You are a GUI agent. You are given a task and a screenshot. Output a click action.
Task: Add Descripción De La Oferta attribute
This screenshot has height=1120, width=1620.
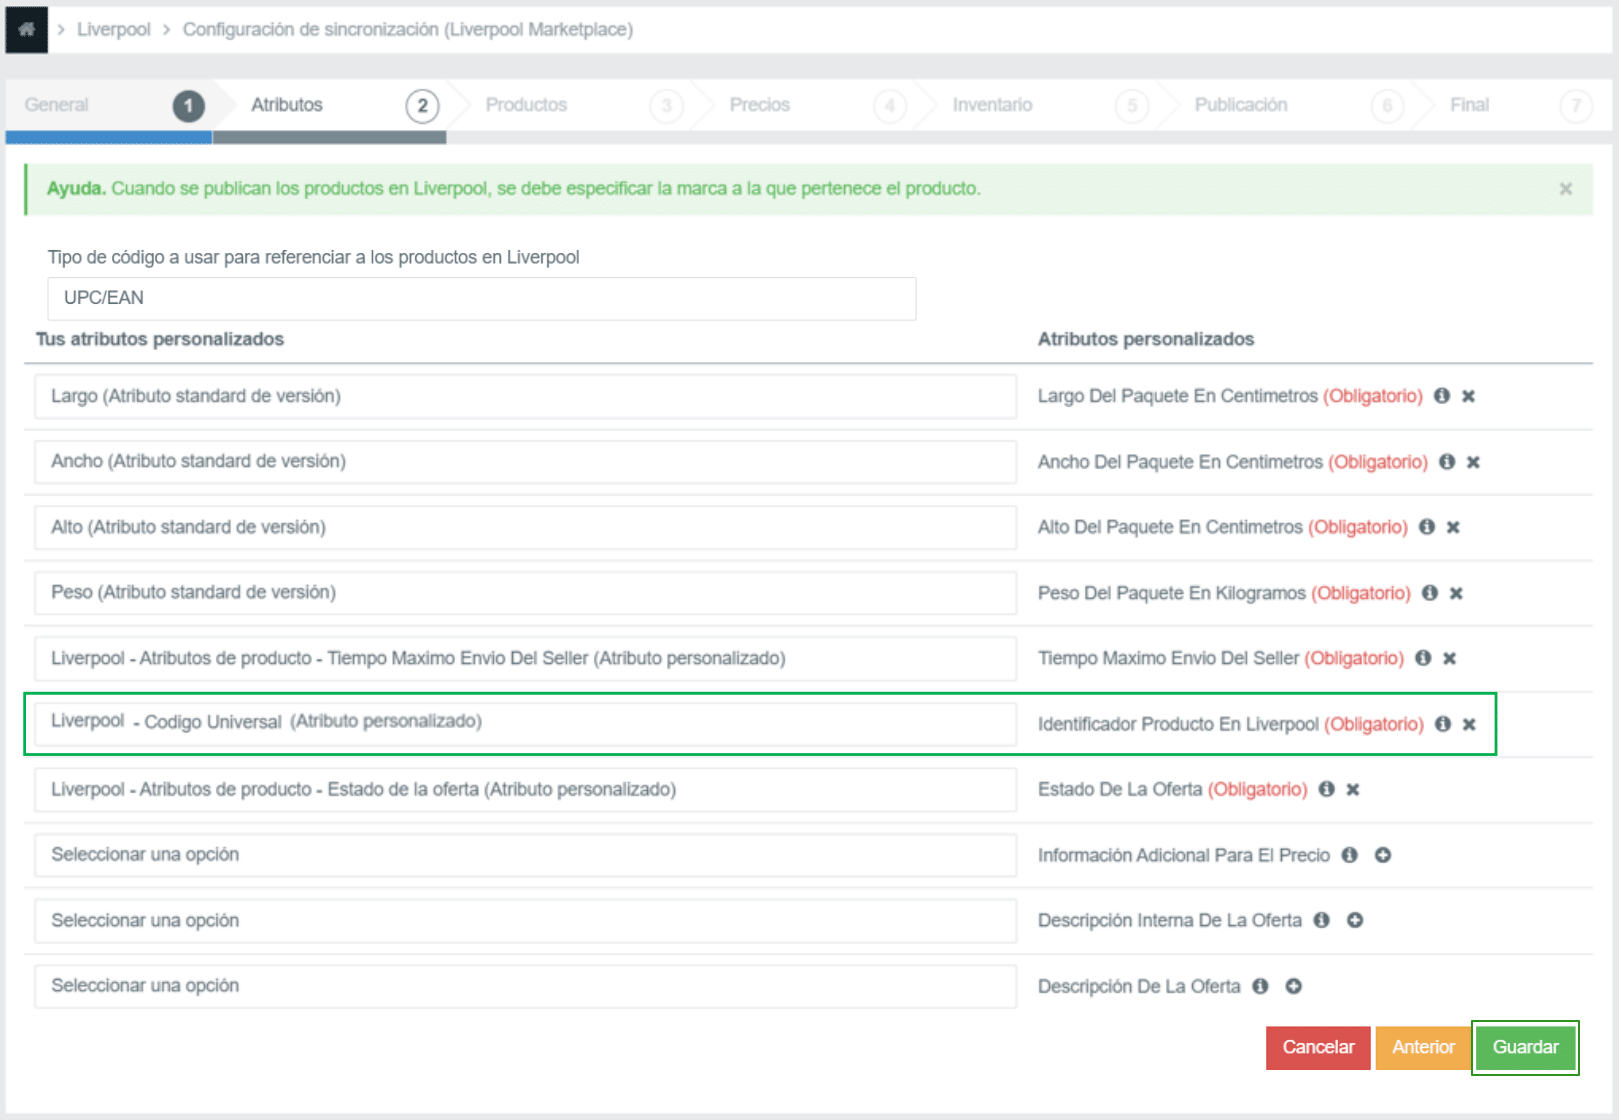tap(1294, 986)
